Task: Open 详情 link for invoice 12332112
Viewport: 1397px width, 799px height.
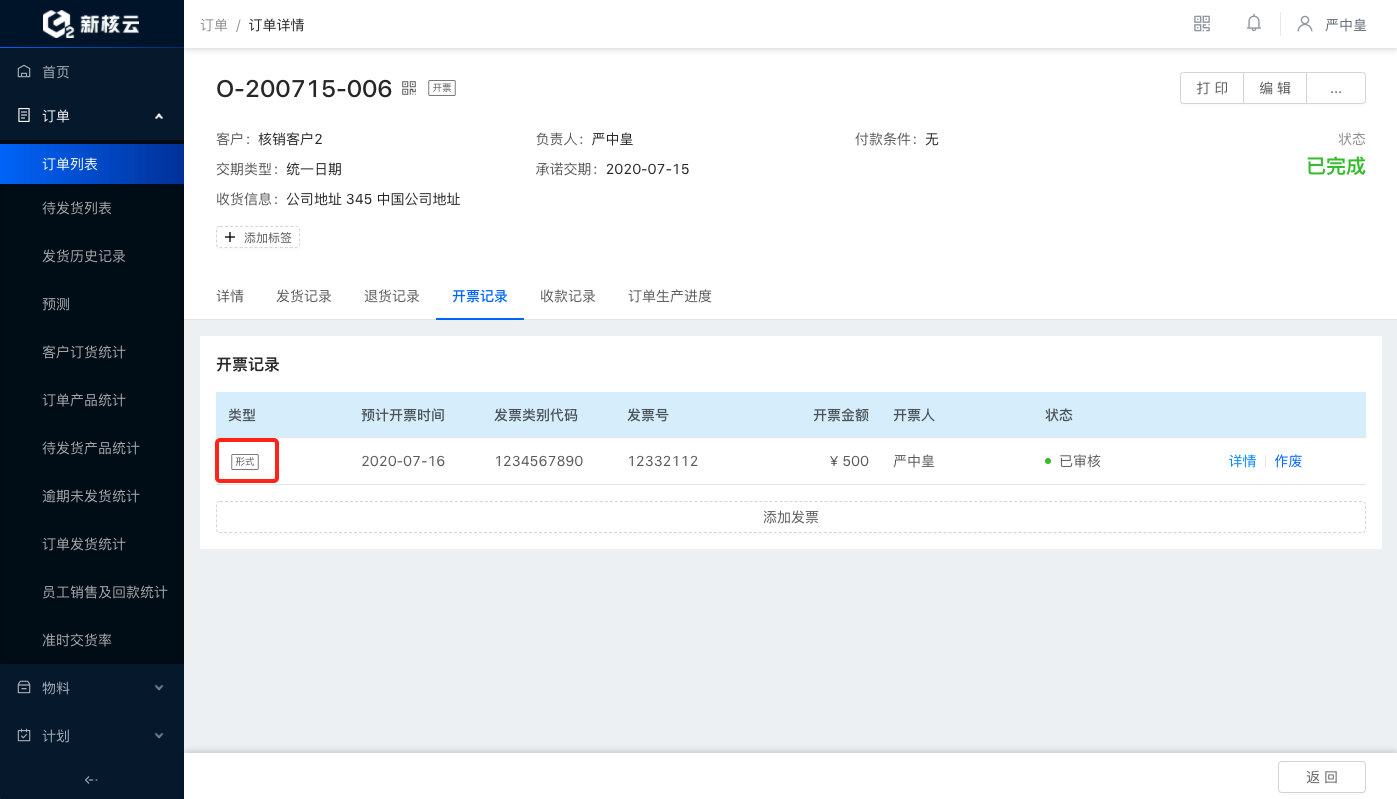Action: coord(1242,461)
